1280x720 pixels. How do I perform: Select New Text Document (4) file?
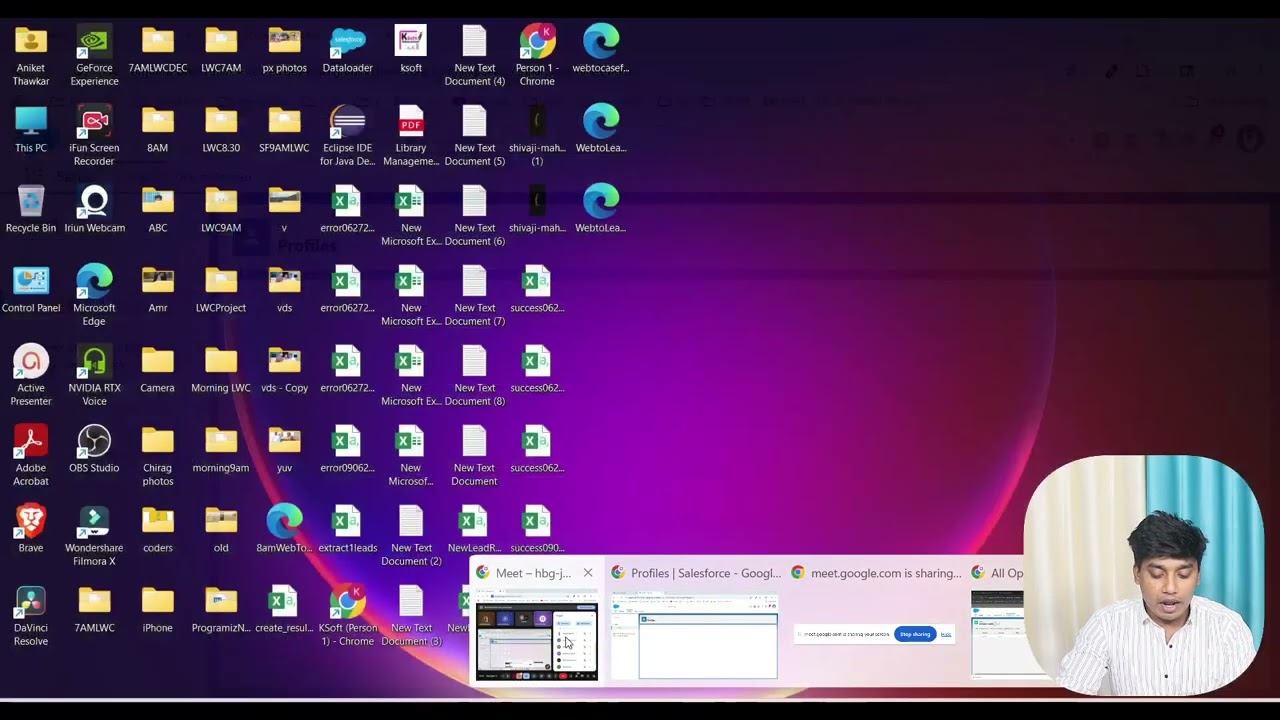click(474, 55)
